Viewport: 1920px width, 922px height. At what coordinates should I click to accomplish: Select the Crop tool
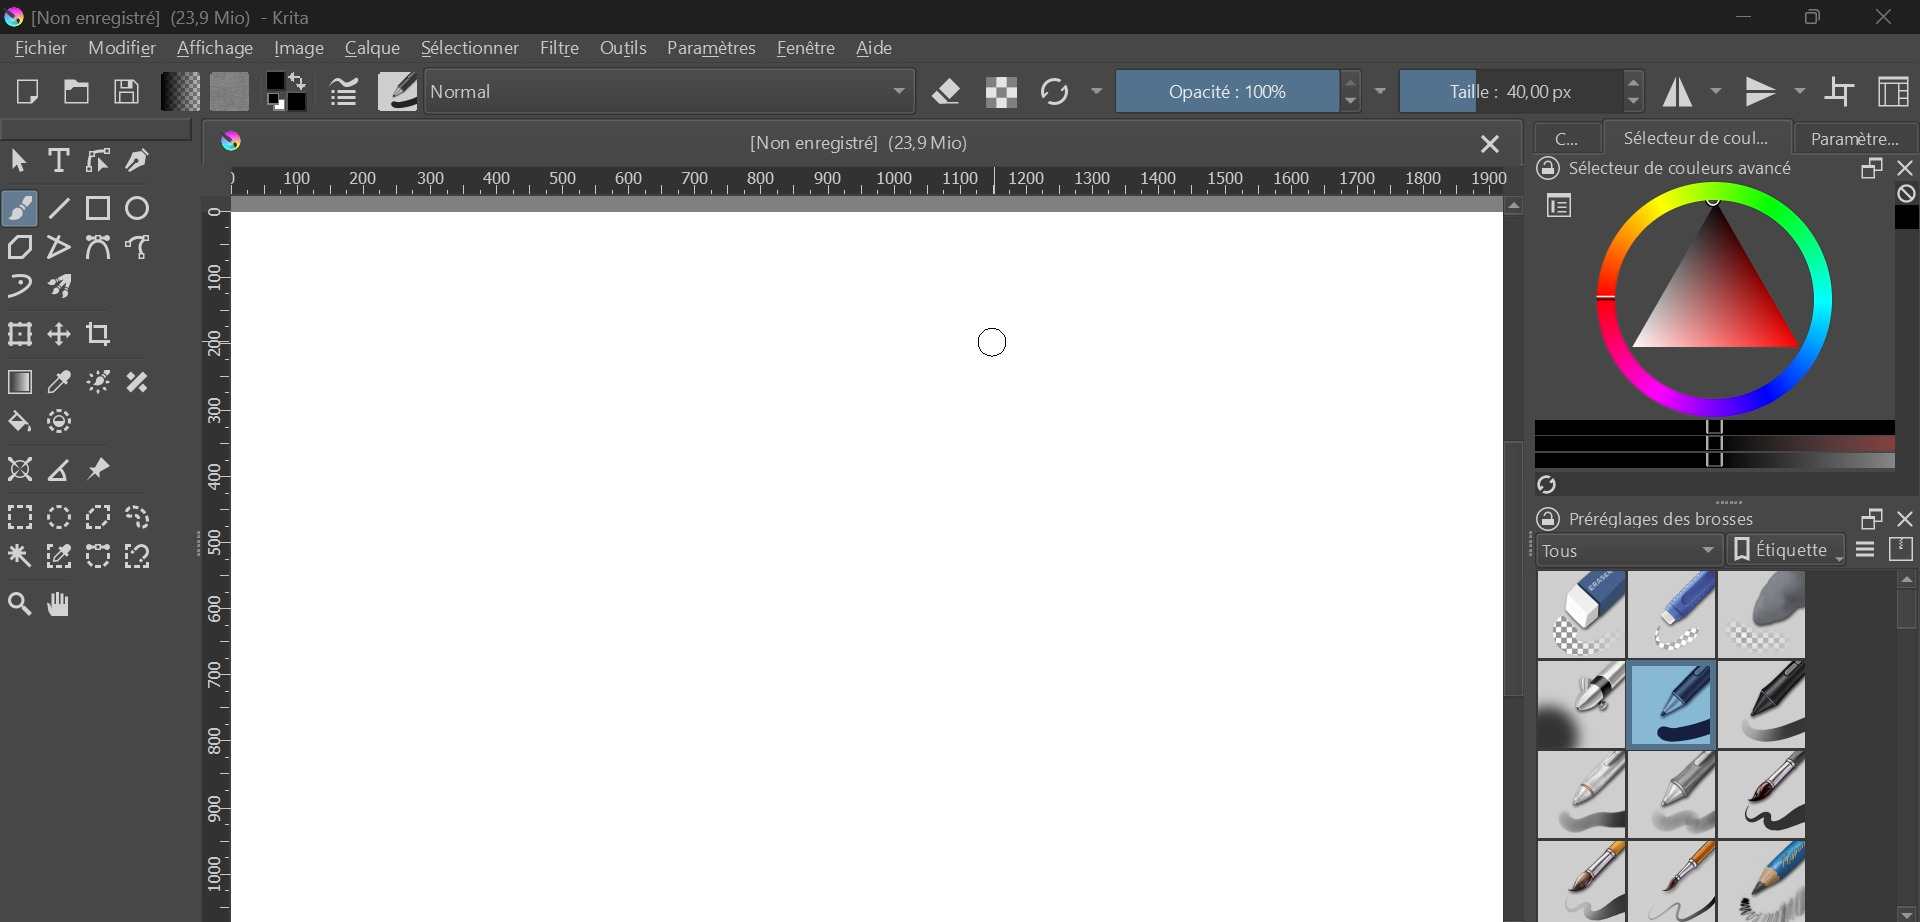coord(98,334)
